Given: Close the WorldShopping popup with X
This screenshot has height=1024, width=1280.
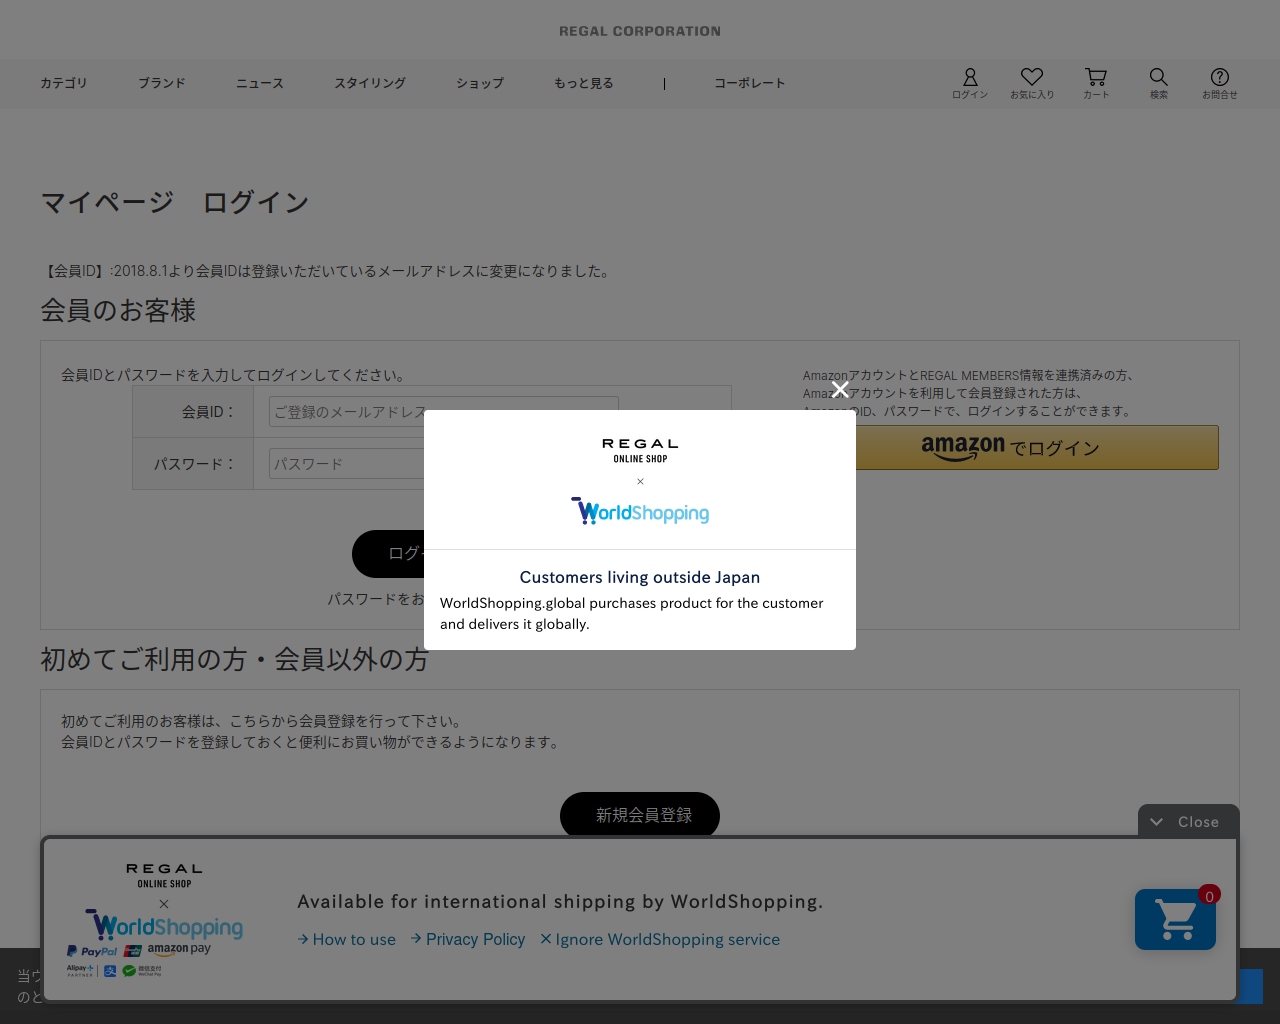Looking at the screenshot, I should click(840, 389).
